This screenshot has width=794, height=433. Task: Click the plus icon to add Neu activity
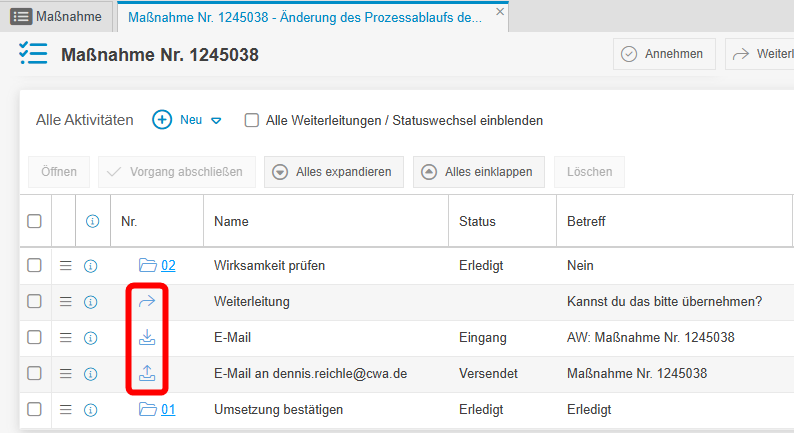pos(162,120)
